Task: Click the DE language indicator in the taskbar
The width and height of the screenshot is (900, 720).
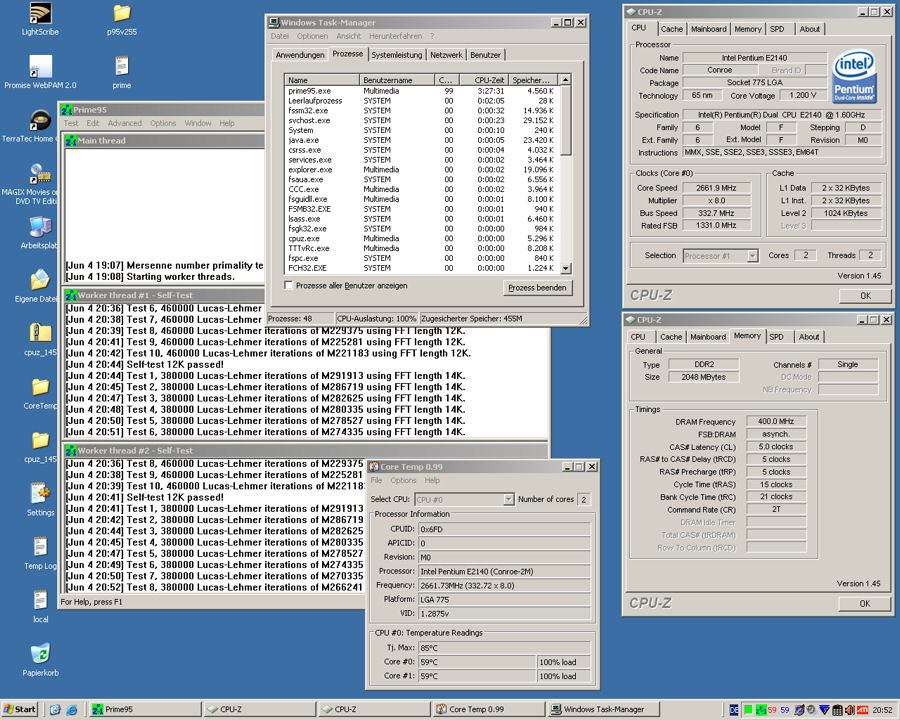Action: (734, 710)
